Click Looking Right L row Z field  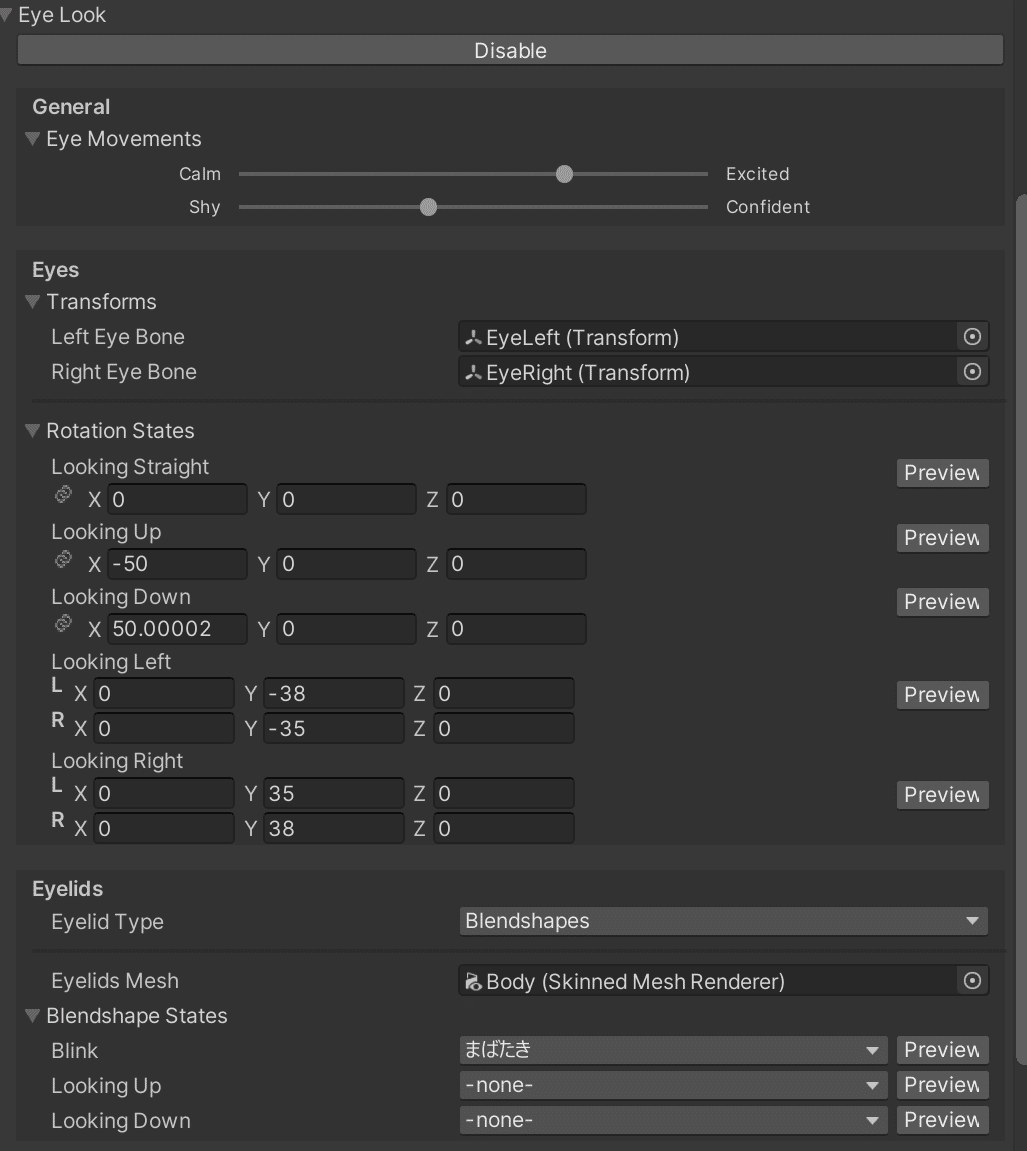point(504,793)
